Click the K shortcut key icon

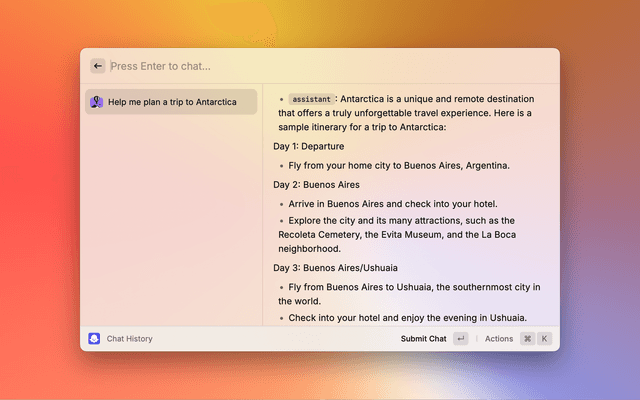545,339
